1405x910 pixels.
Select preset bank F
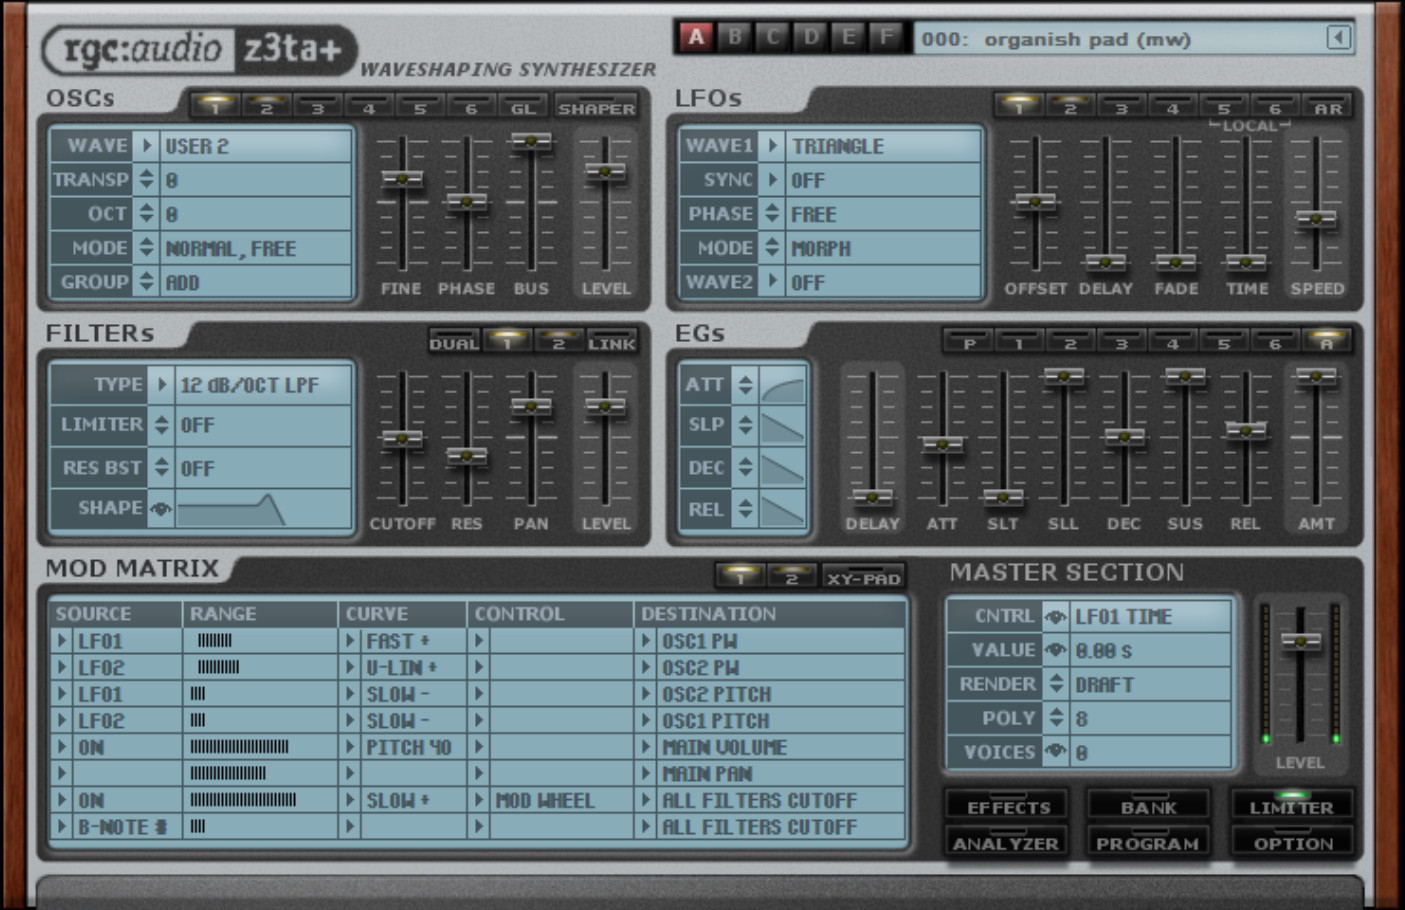click(887, 38)
